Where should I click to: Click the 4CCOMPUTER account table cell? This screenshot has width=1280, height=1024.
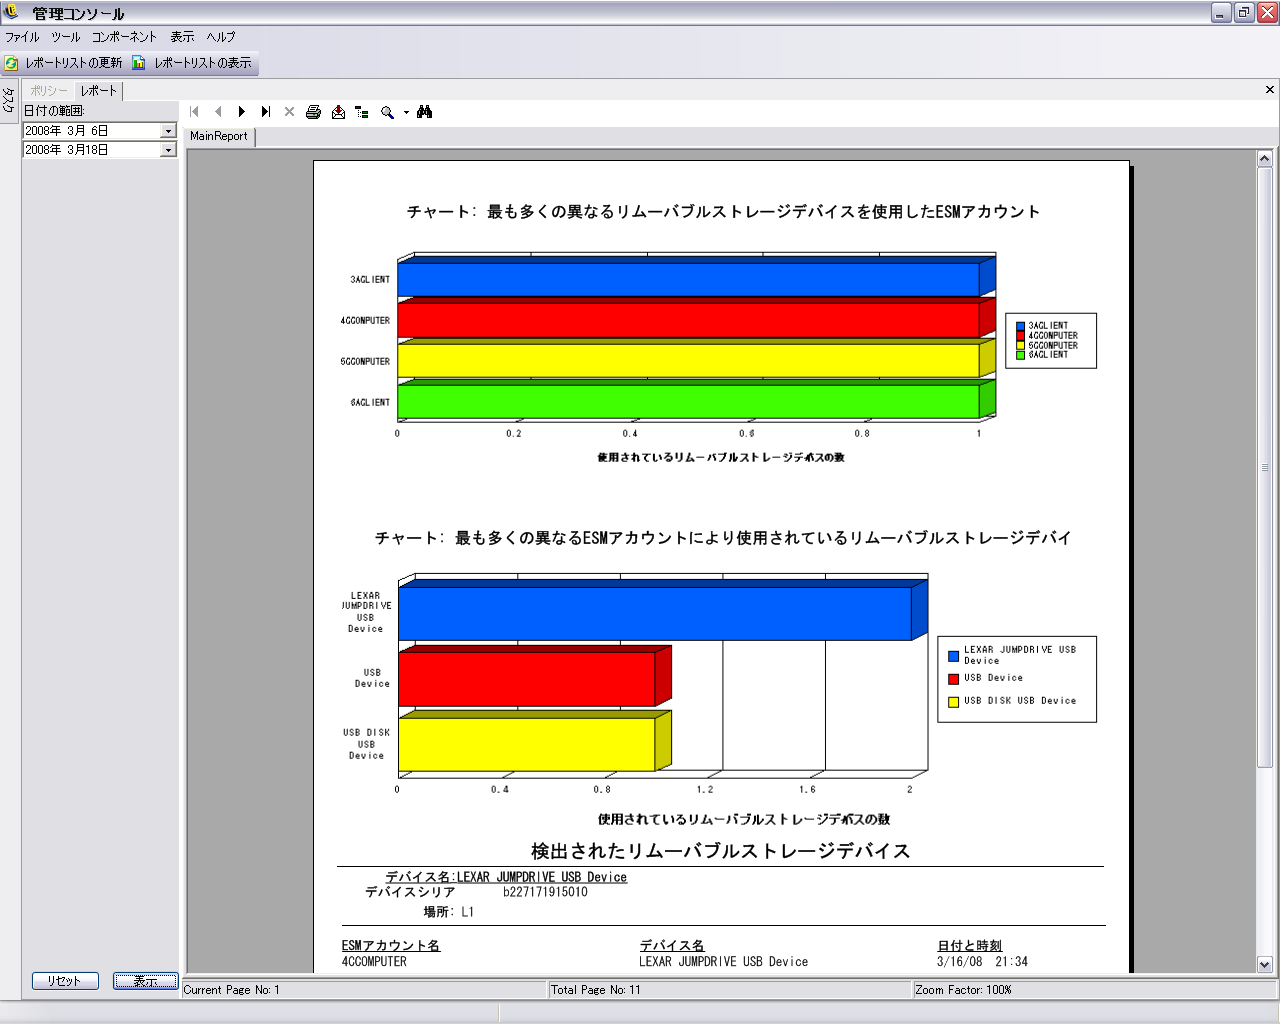(x=374, y=962)
